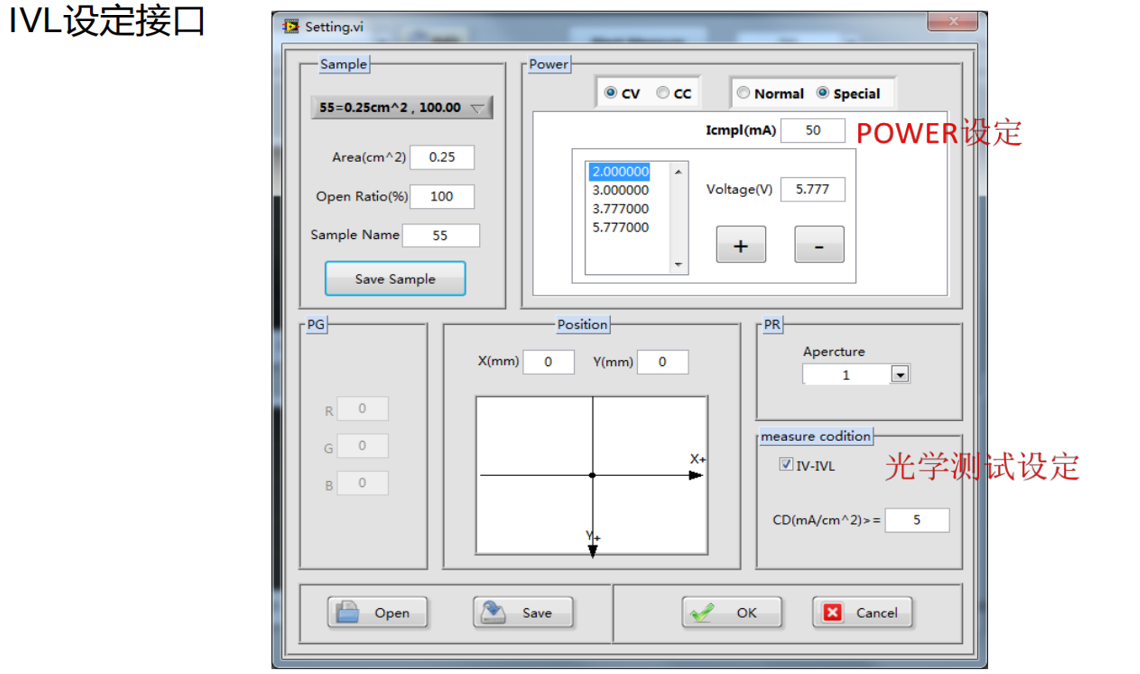The width and height of the screenshot is (1140, 674).
Task: Click the Save Sample button
Action: tap(395, 279)
